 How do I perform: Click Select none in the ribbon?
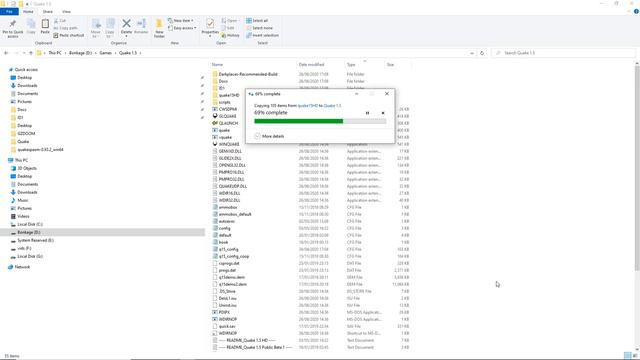[x=260, y=28]
